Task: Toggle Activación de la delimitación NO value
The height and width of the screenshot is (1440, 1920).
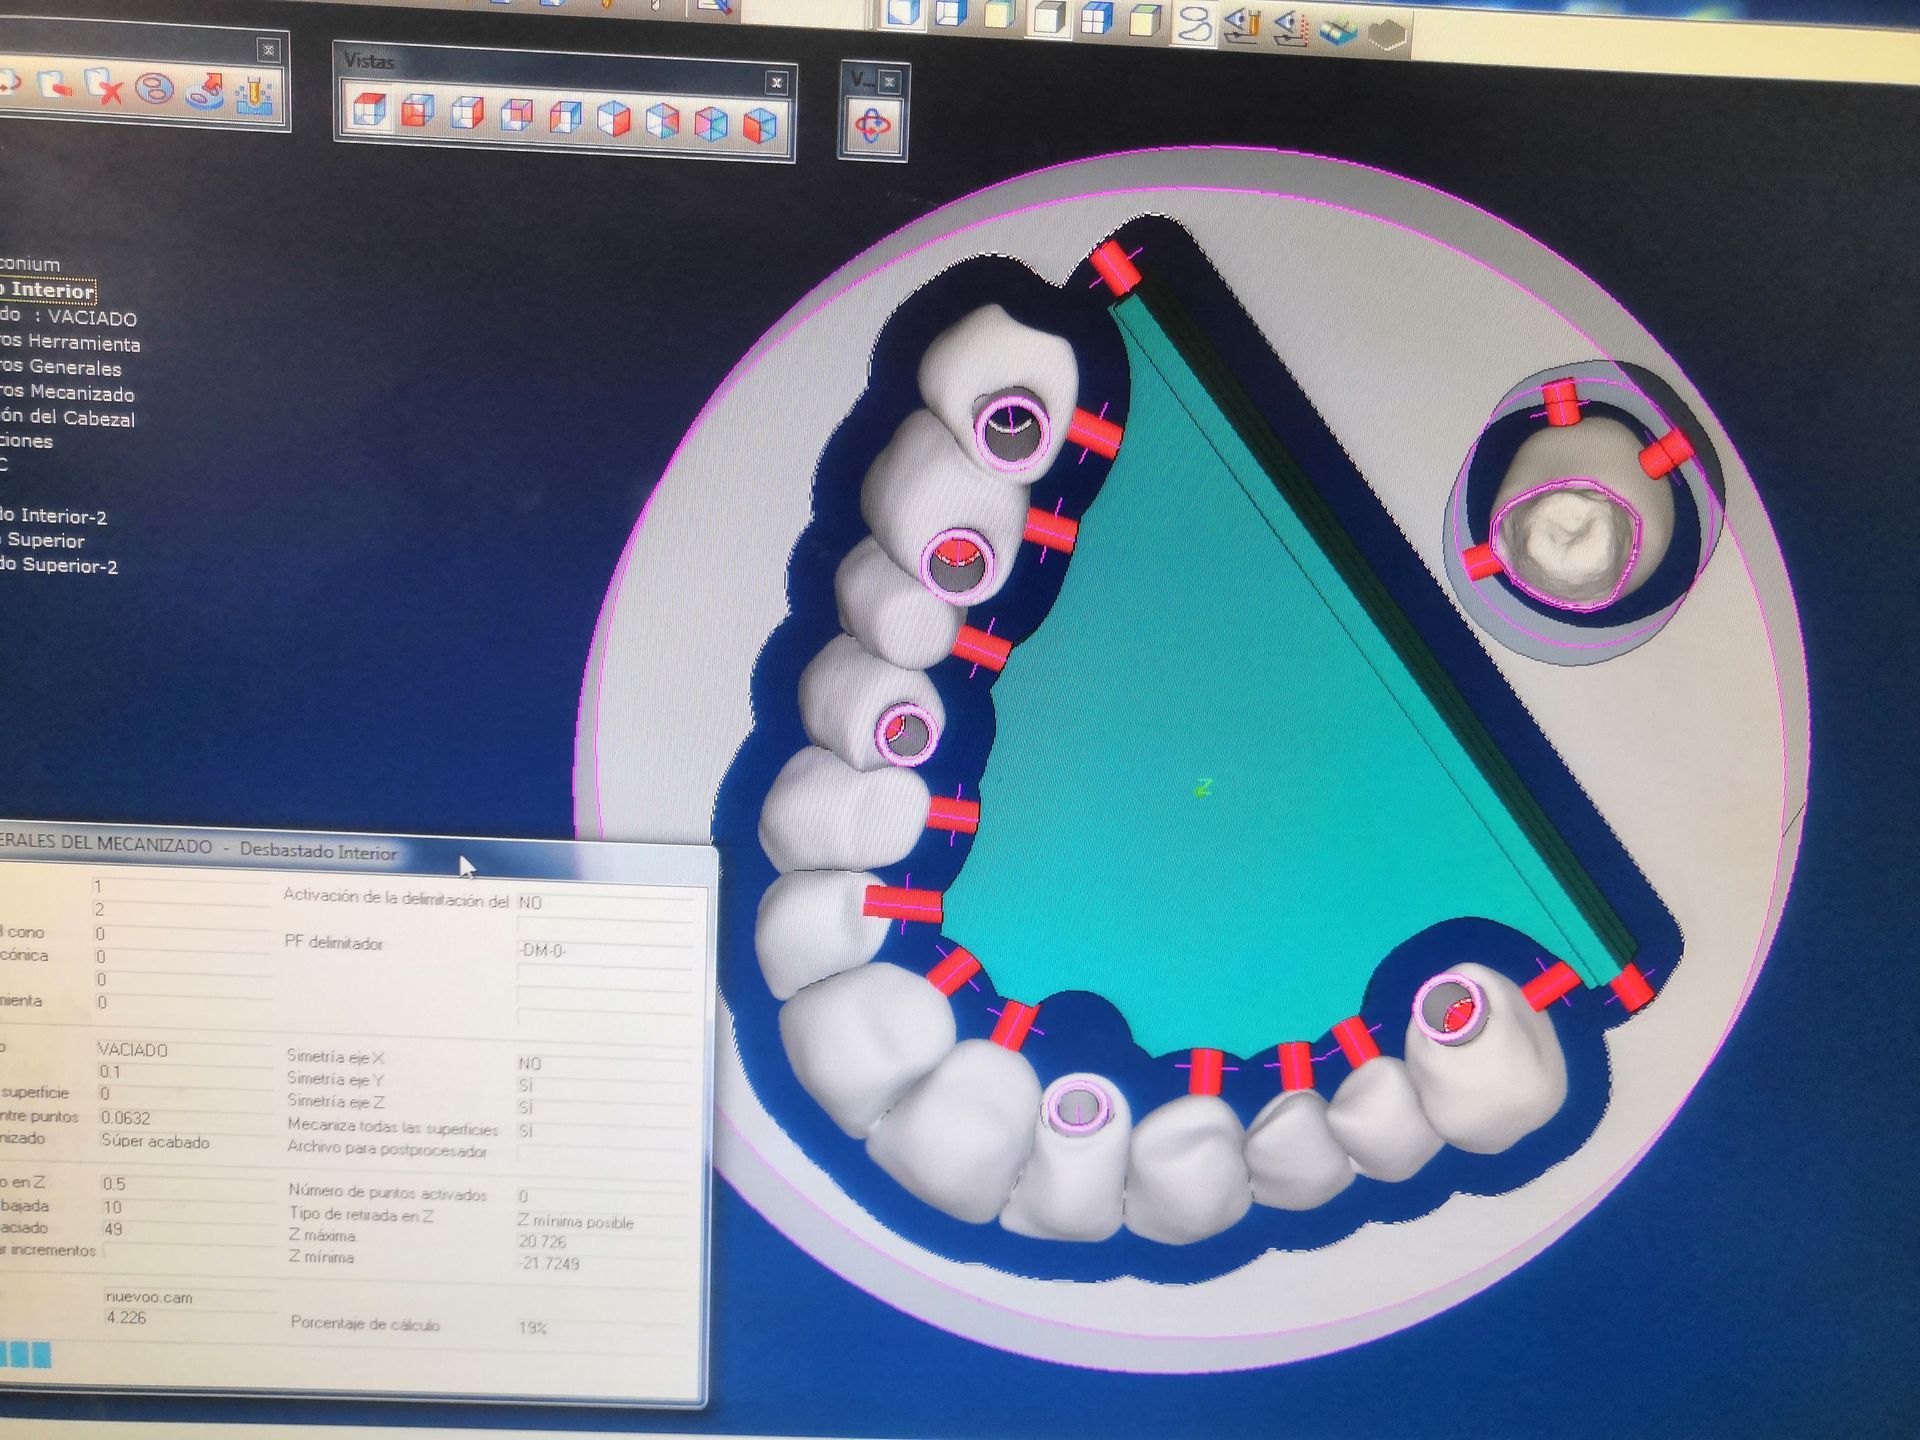Action: 530,902
